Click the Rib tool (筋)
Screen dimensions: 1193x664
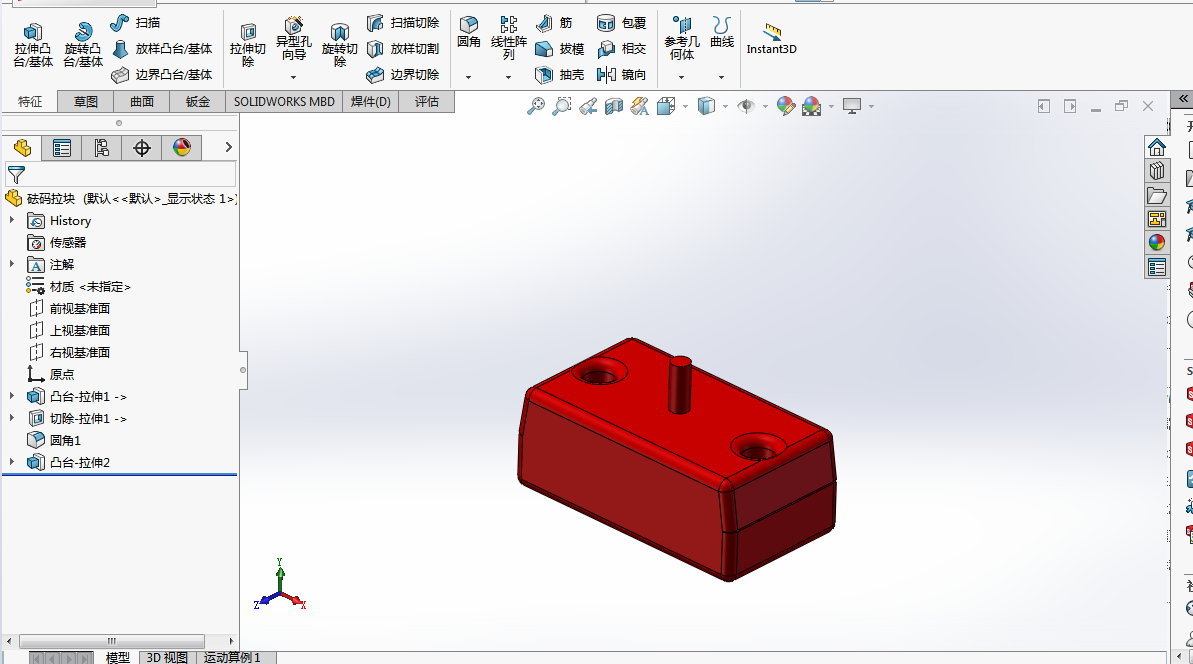click(554, 23)
